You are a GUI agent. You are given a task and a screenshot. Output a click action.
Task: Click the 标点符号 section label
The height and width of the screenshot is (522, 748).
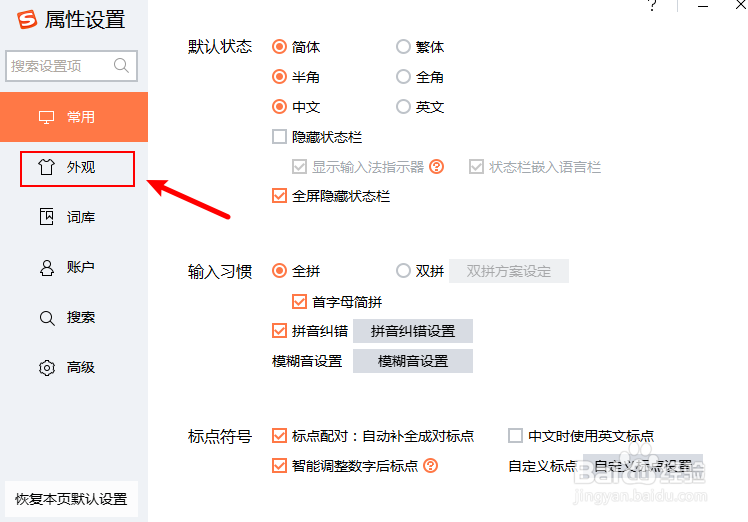220,436
